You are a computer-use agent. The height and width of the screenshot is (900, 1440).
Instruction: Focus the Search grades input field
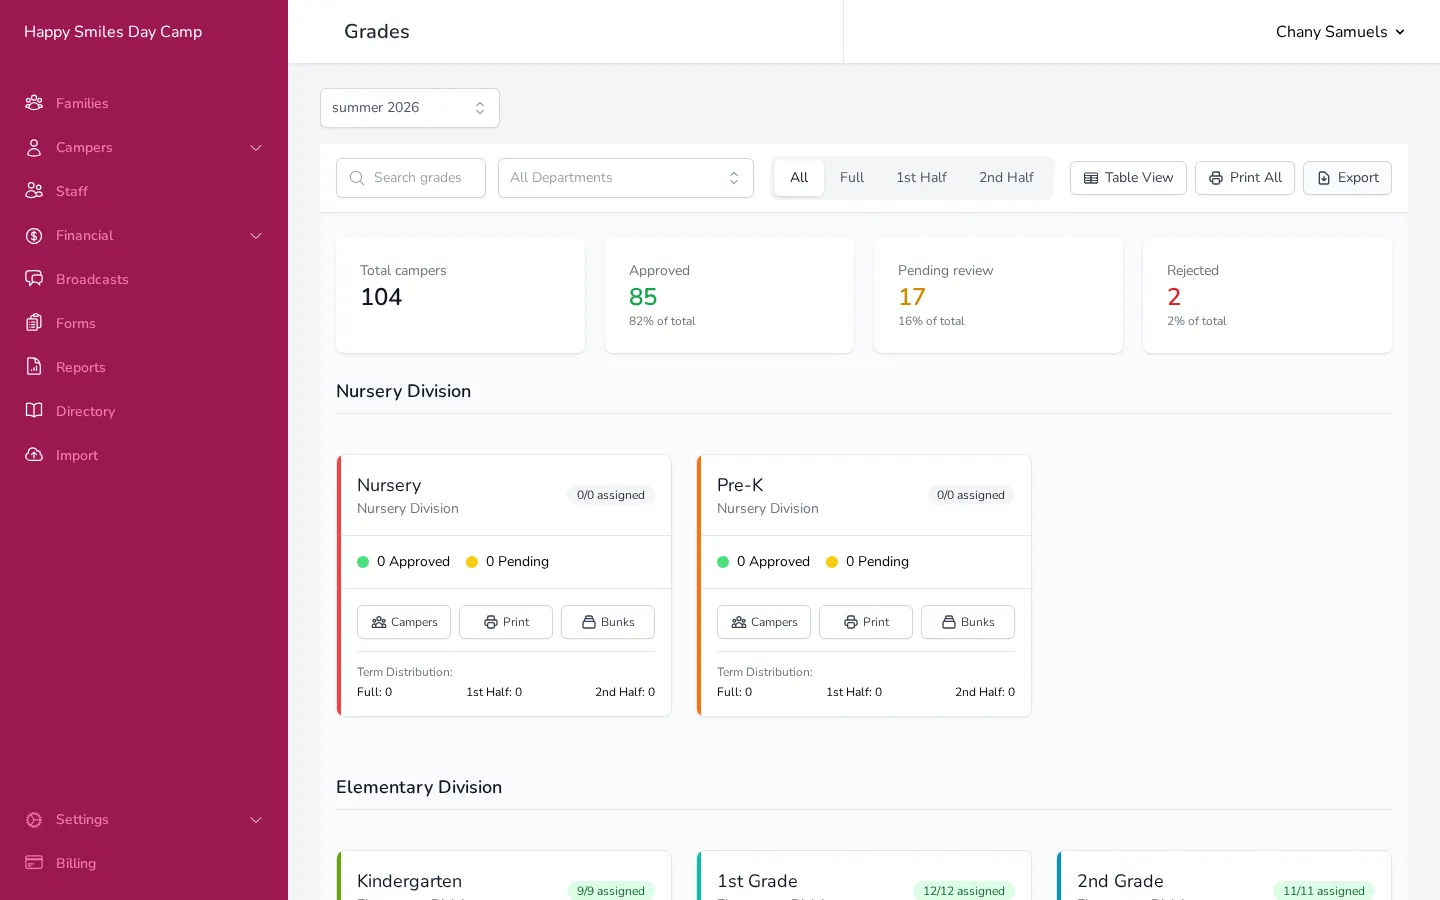(411, 178)
